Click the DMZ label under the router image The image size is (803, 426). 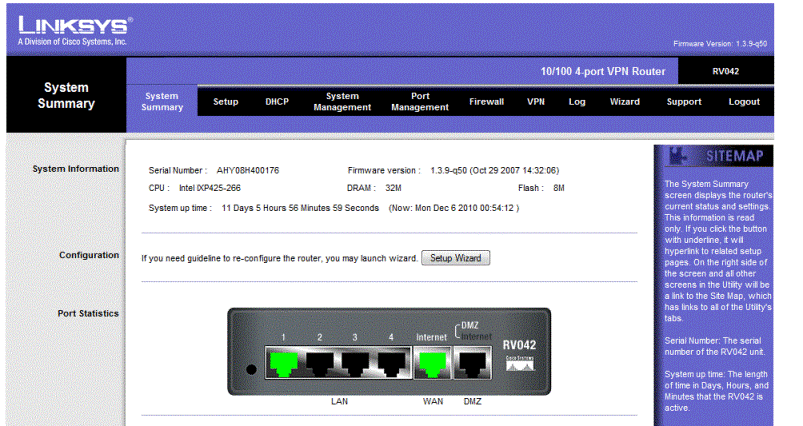tap(473, 401)
